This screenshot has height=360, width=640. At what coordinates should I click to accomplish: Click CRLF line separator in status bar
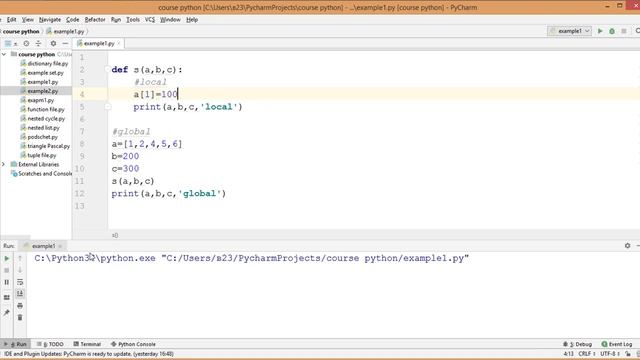[x=587, y=353]
